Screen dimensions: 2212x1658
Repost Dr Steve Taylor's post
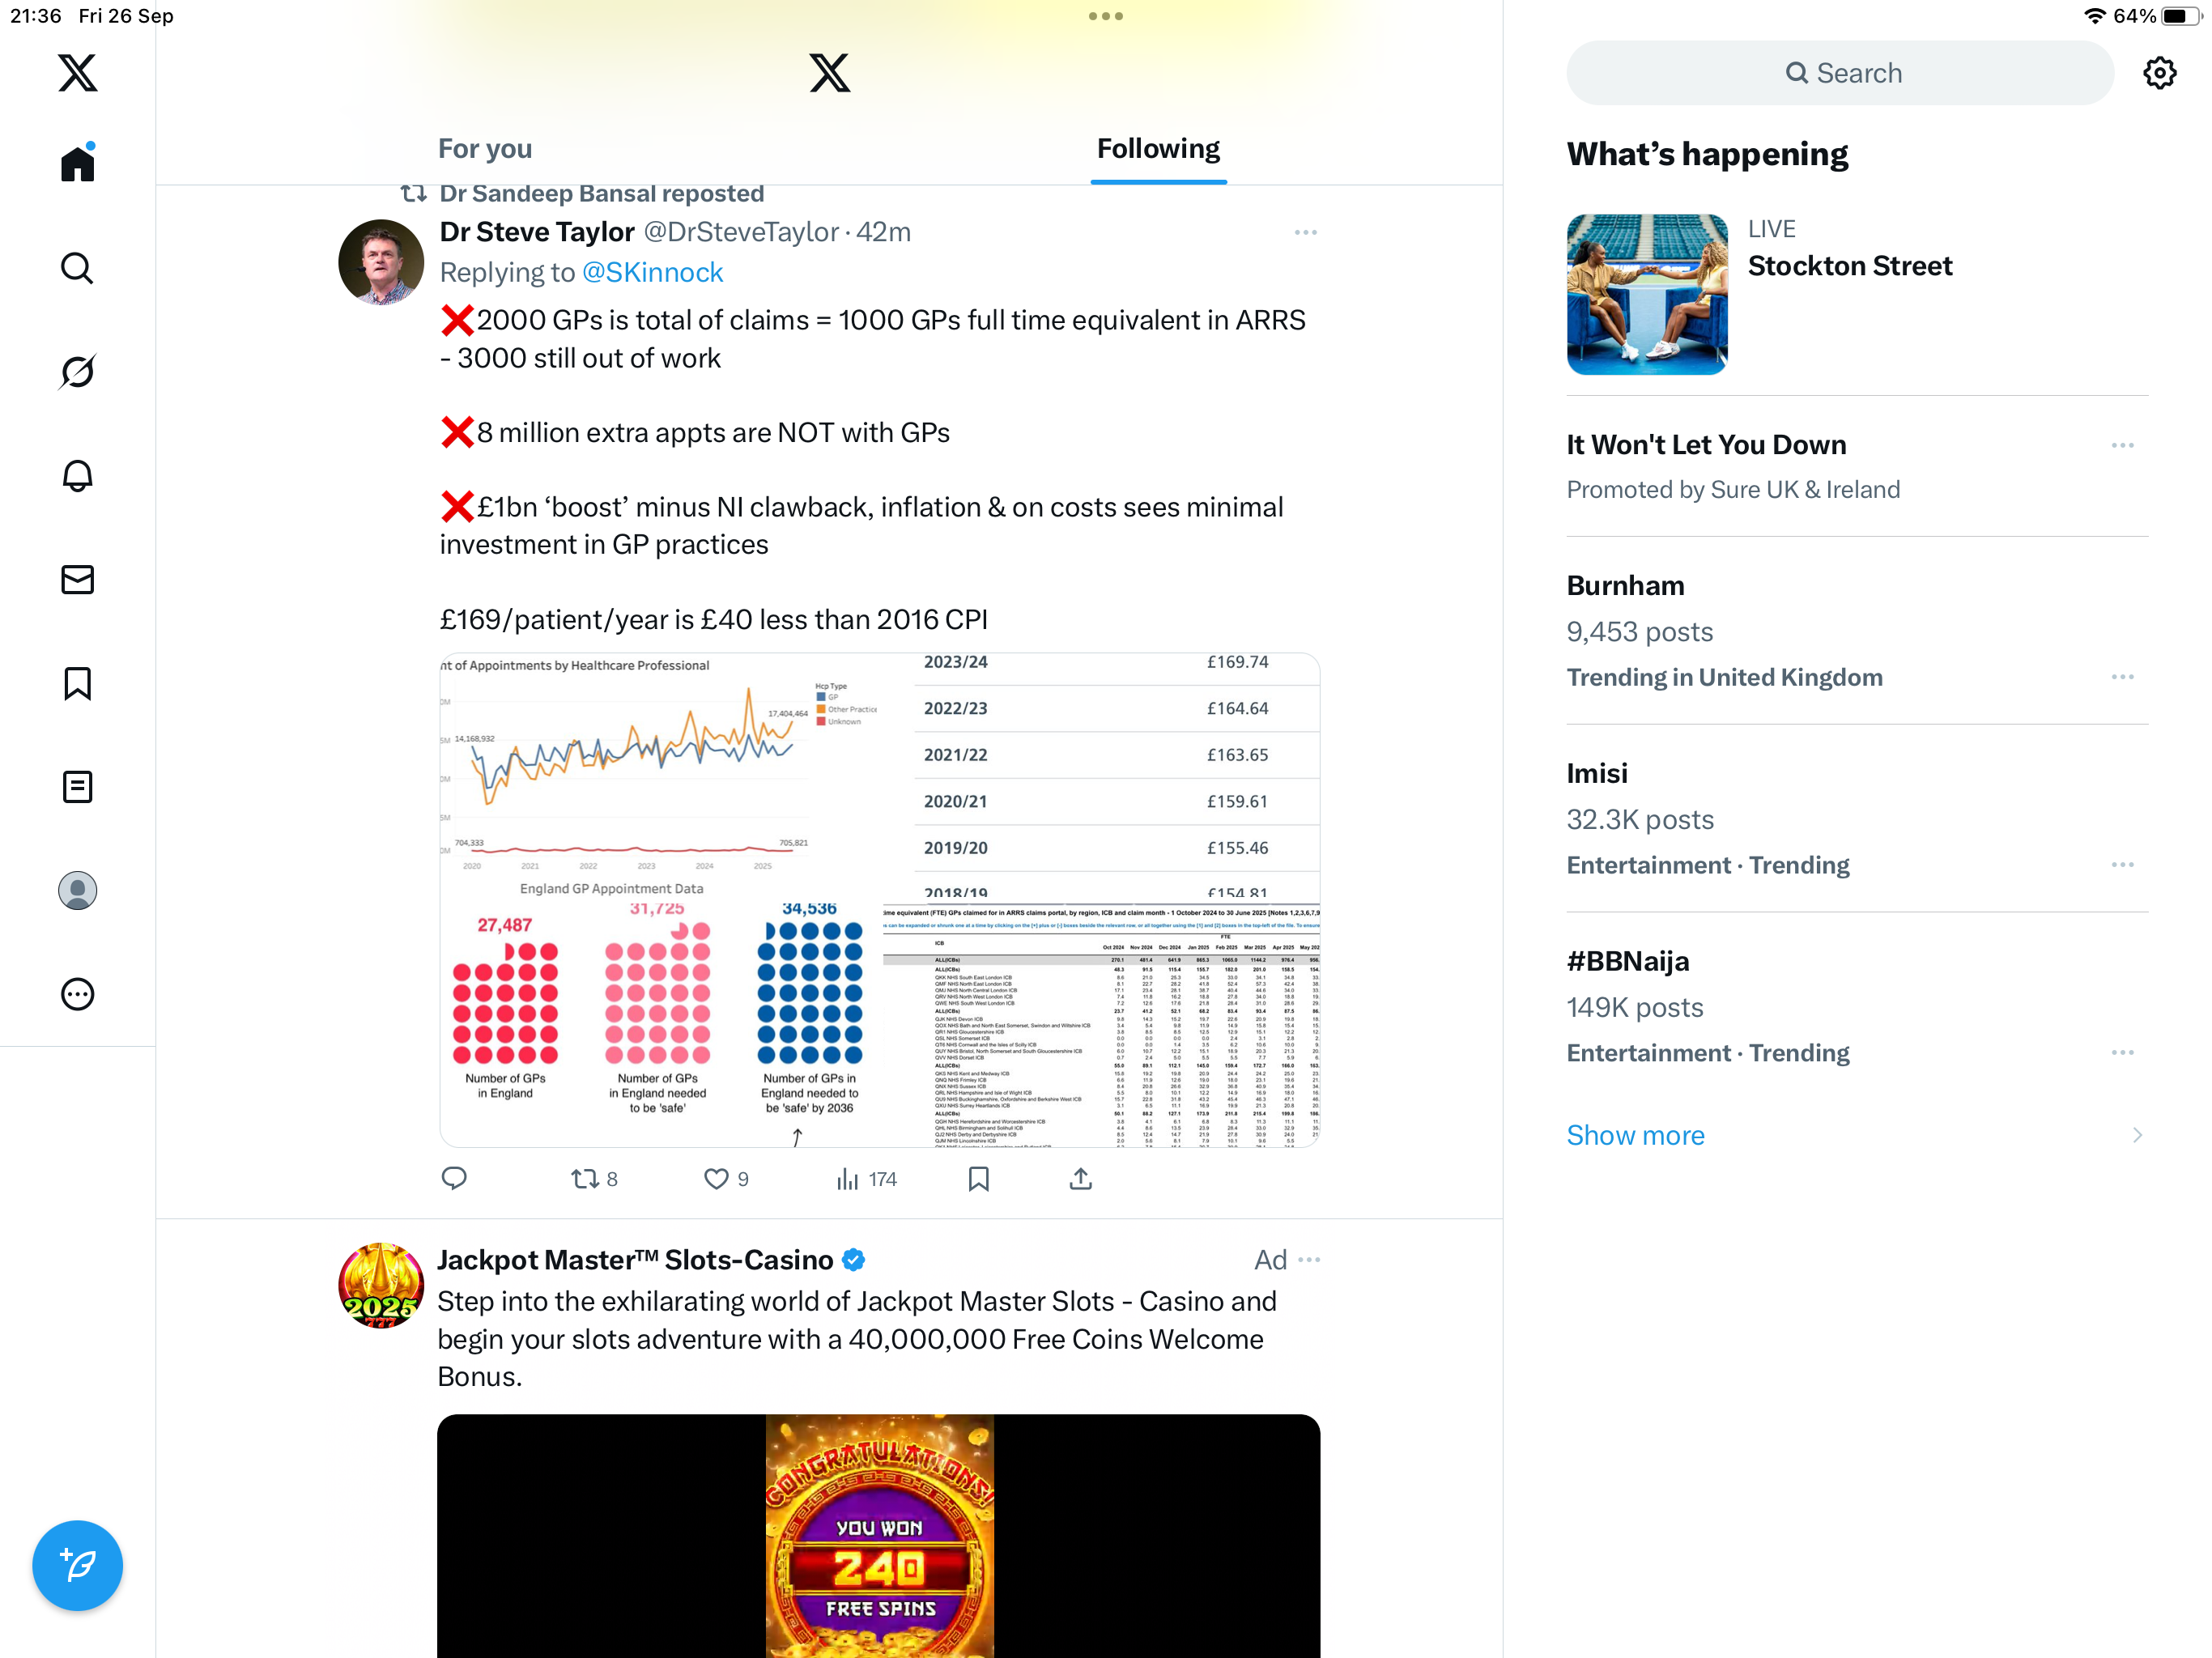(594, 1179)
